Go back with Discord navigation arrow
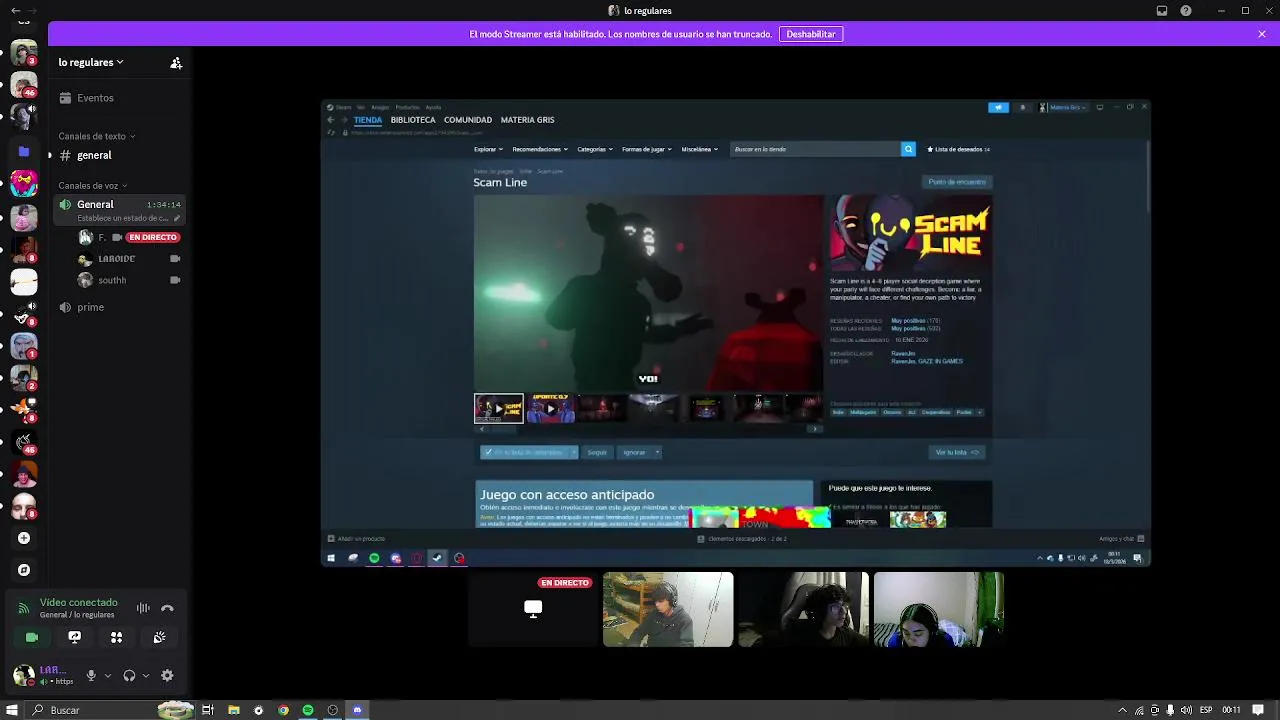Image resolution: width=1280 pixels, height=720 pixels. pos(14,10)
